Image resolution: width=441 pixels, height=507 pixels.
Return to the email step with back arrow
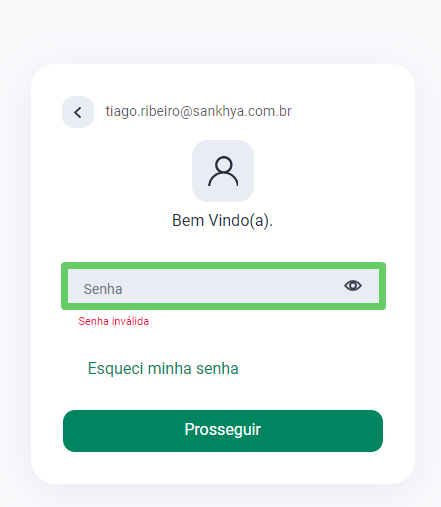[x=78, y=112]
